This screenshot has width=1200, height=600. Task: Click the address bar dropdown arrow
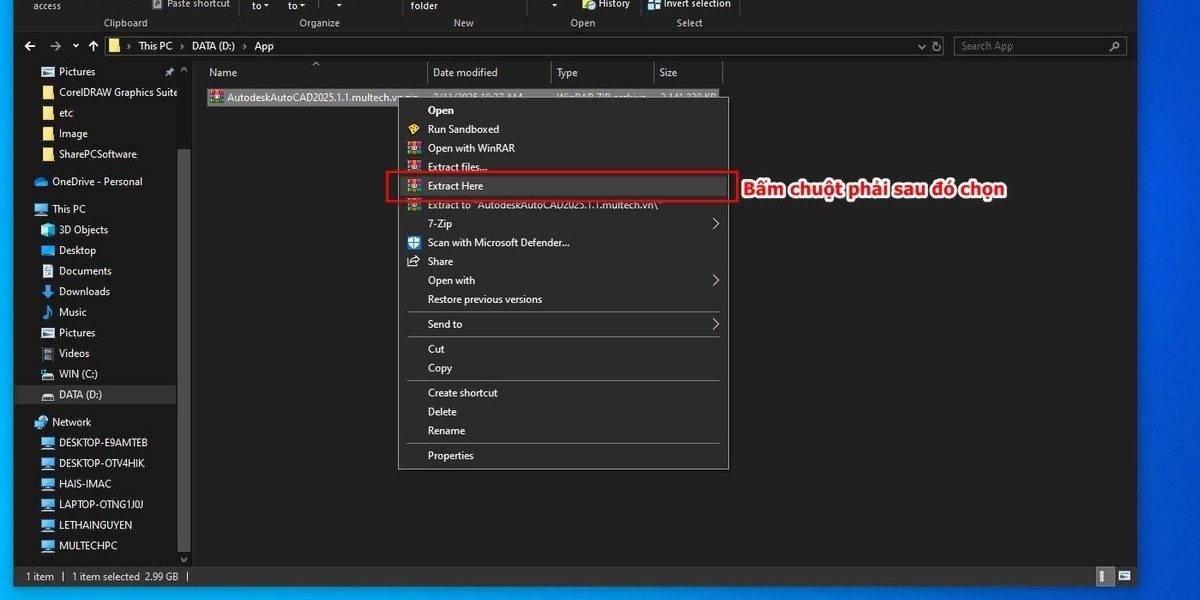pyautogui.click(x=920, y=45)
